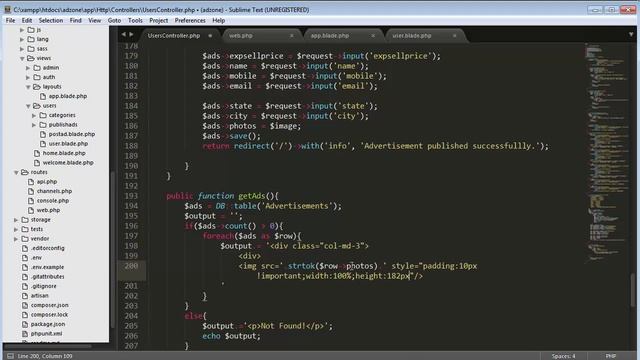
Task: Open the tab list dropdown arrow
Action: (631, 35)
